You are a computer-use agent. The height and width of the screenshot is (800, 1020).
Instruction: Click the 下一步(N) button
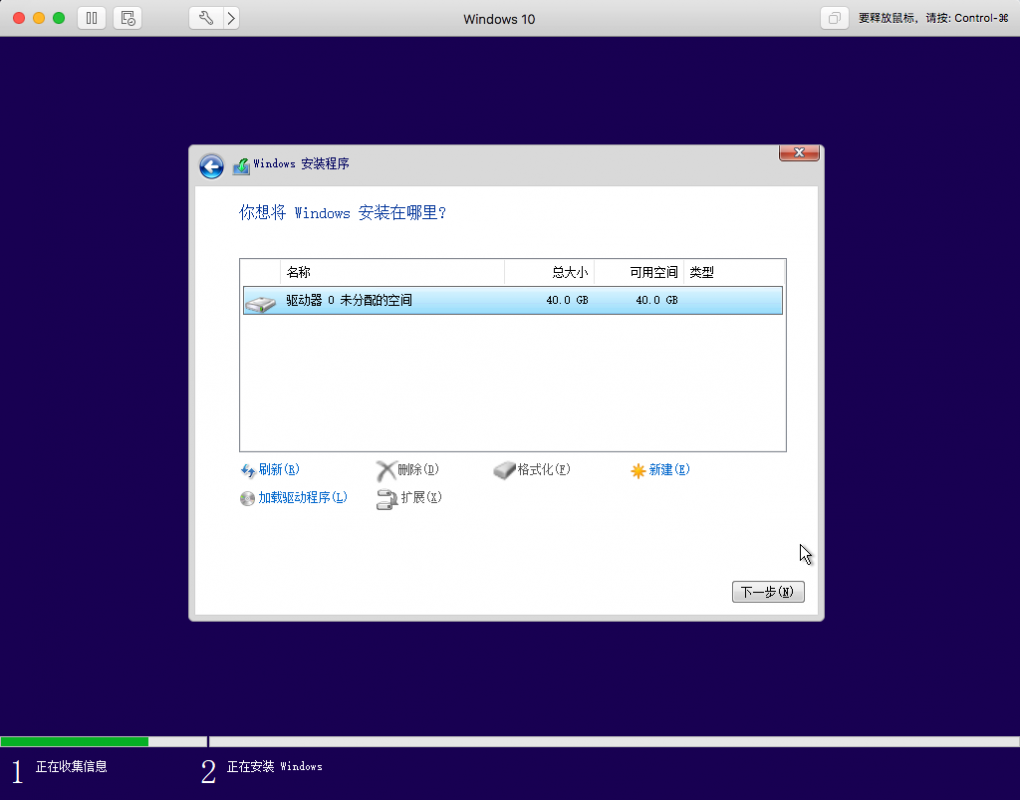click(x=768, y=592)
